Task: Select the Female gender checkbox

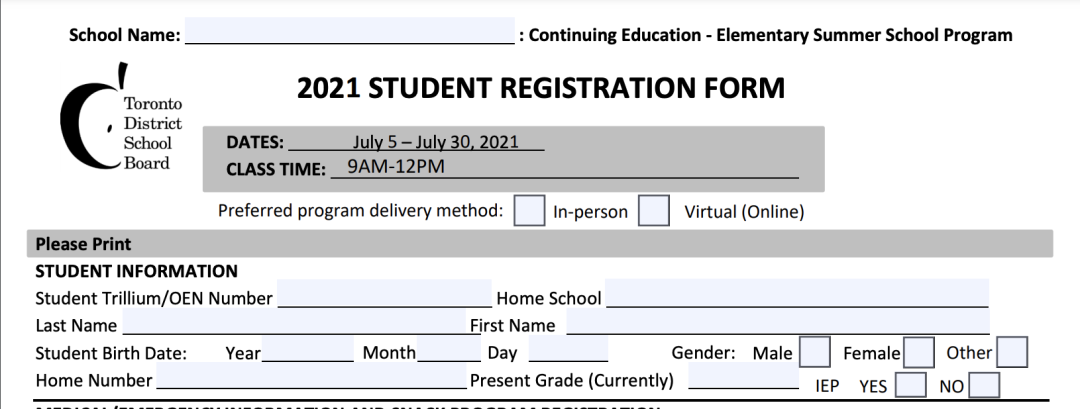Action: 919,352
